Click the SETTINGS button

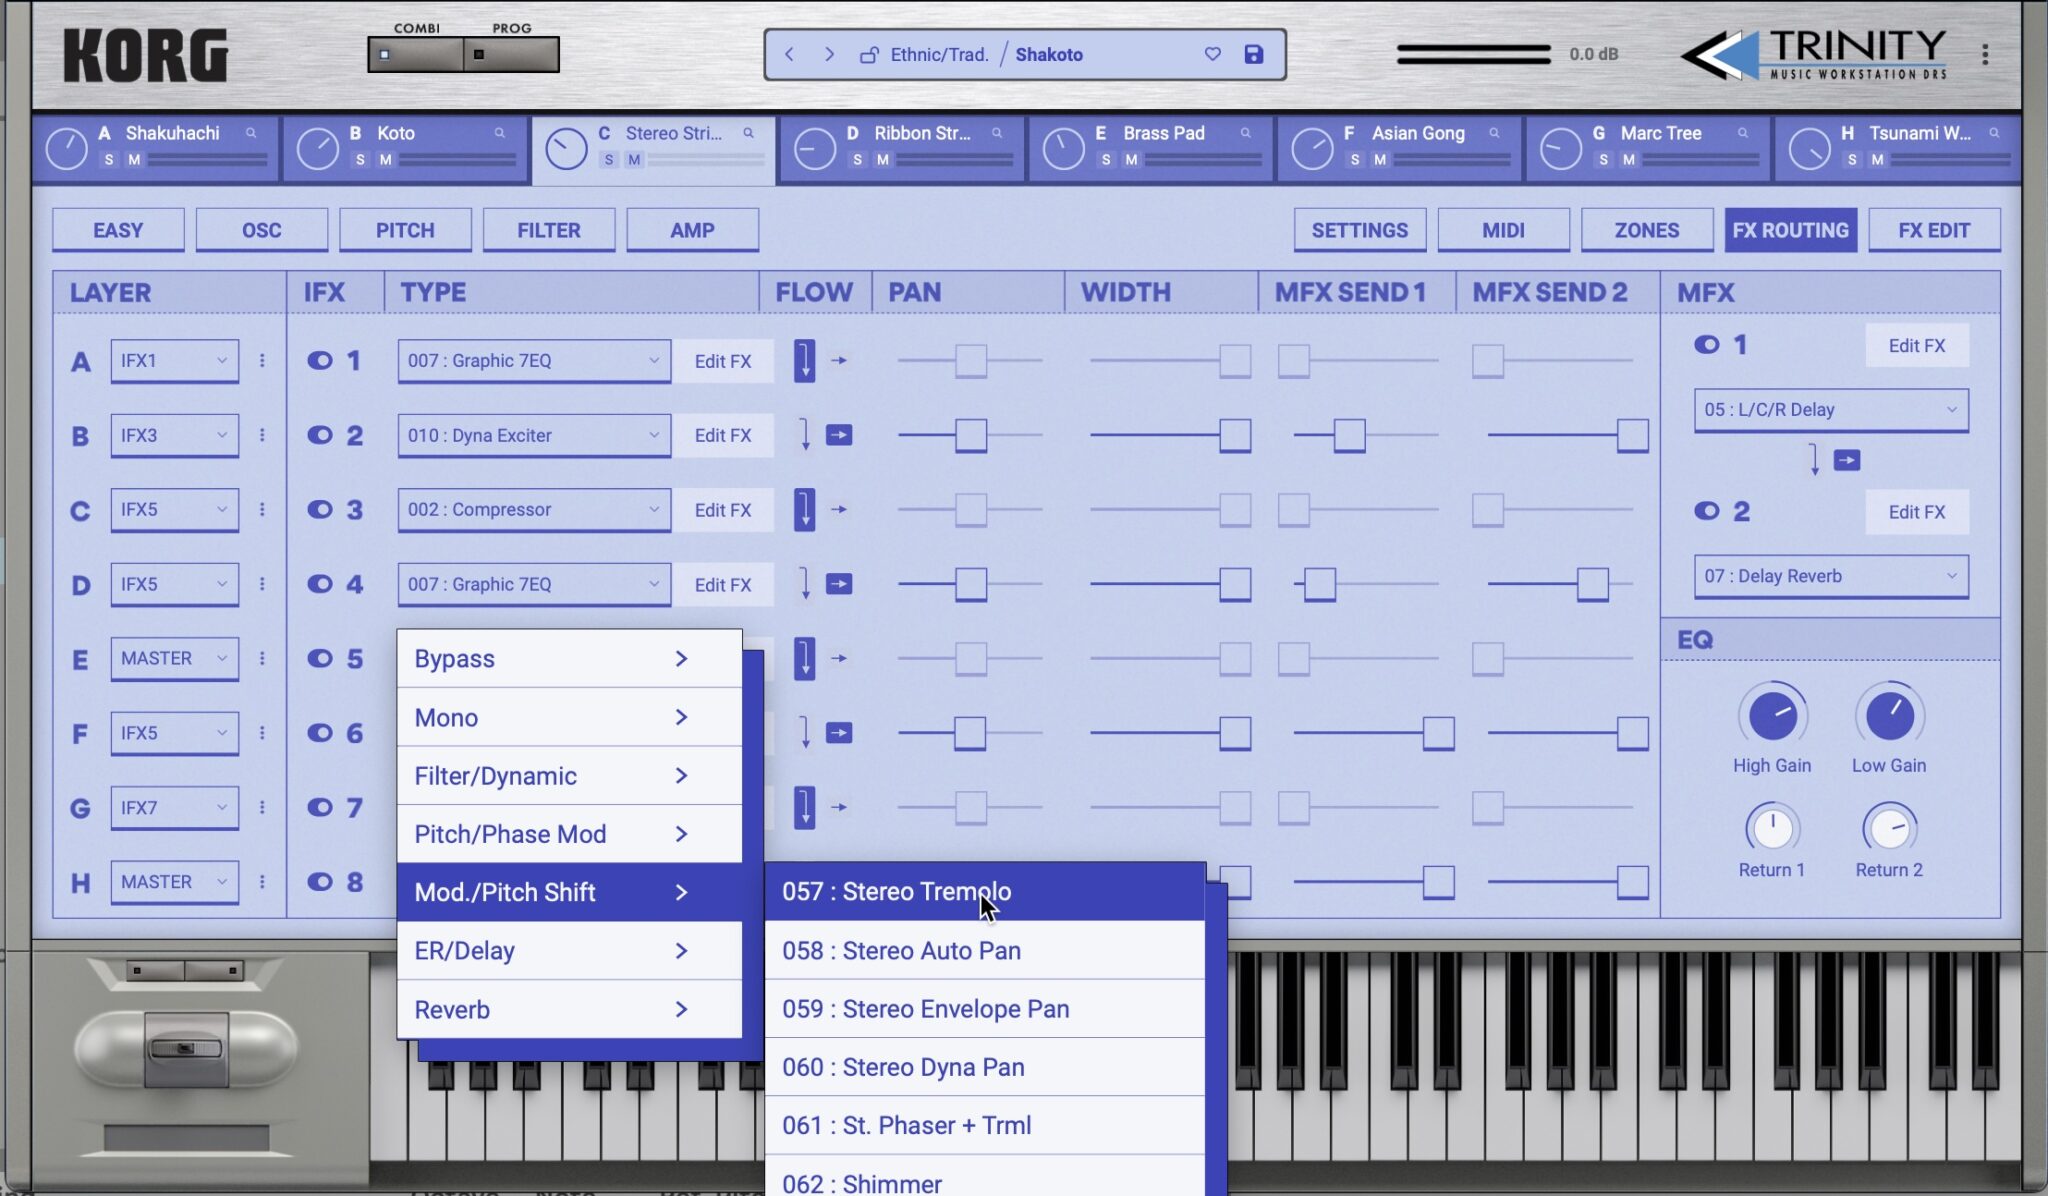pos(1360,229)
